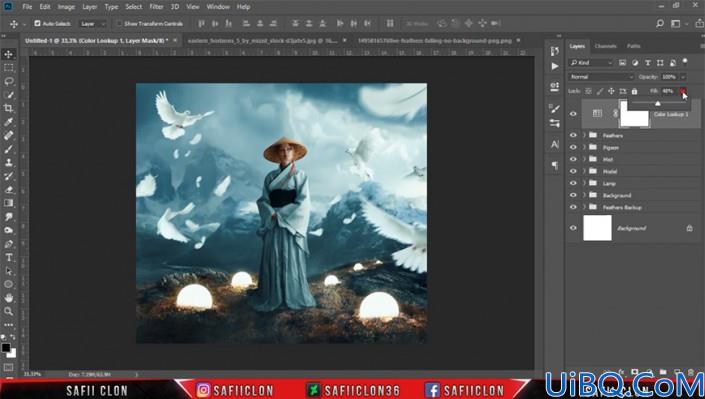Open the Properties panel icon
Image resolution: width=705 pixels, height=399 pixels.
point(554,86)
